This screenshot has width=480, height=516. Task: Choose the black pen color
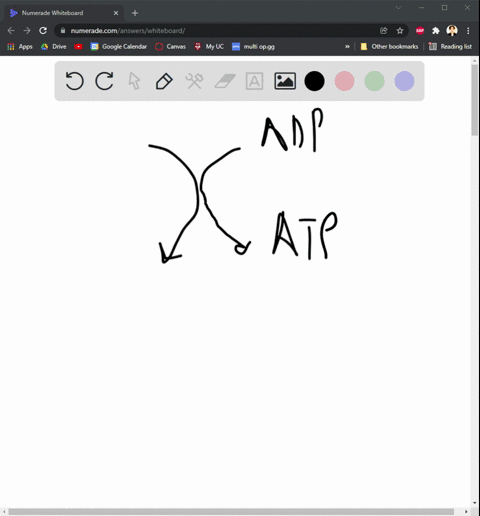(314, 81)
